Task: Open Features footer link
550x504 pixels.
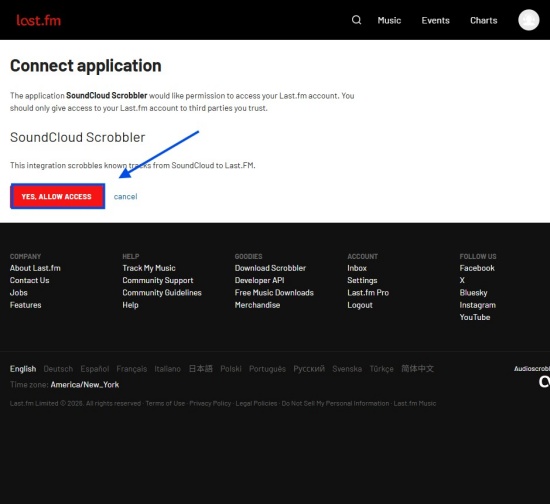Action: pyautogui.click(x=26, y=305)
